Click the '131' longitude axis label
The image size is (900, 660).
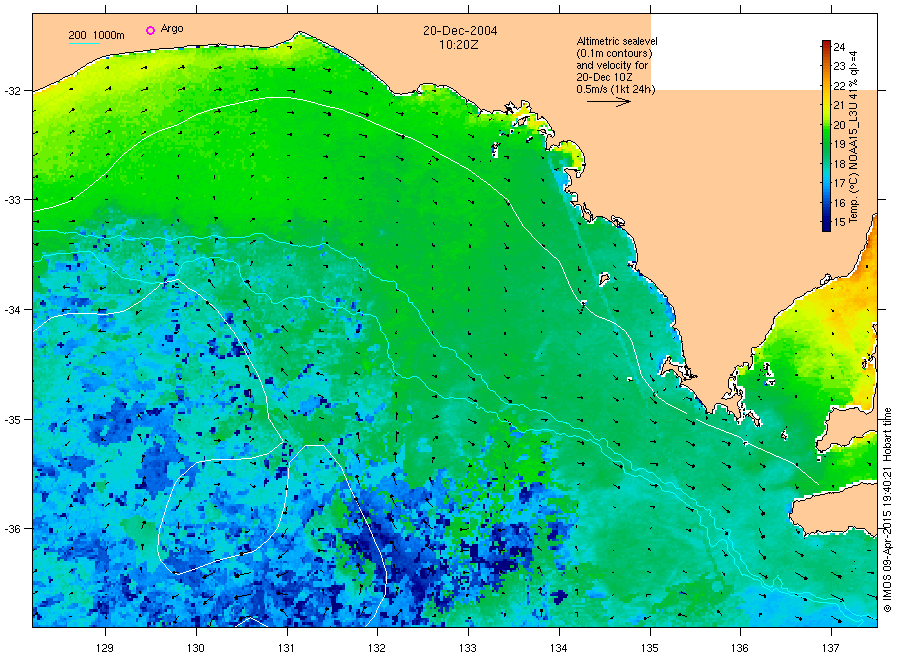tap(286, 648)
